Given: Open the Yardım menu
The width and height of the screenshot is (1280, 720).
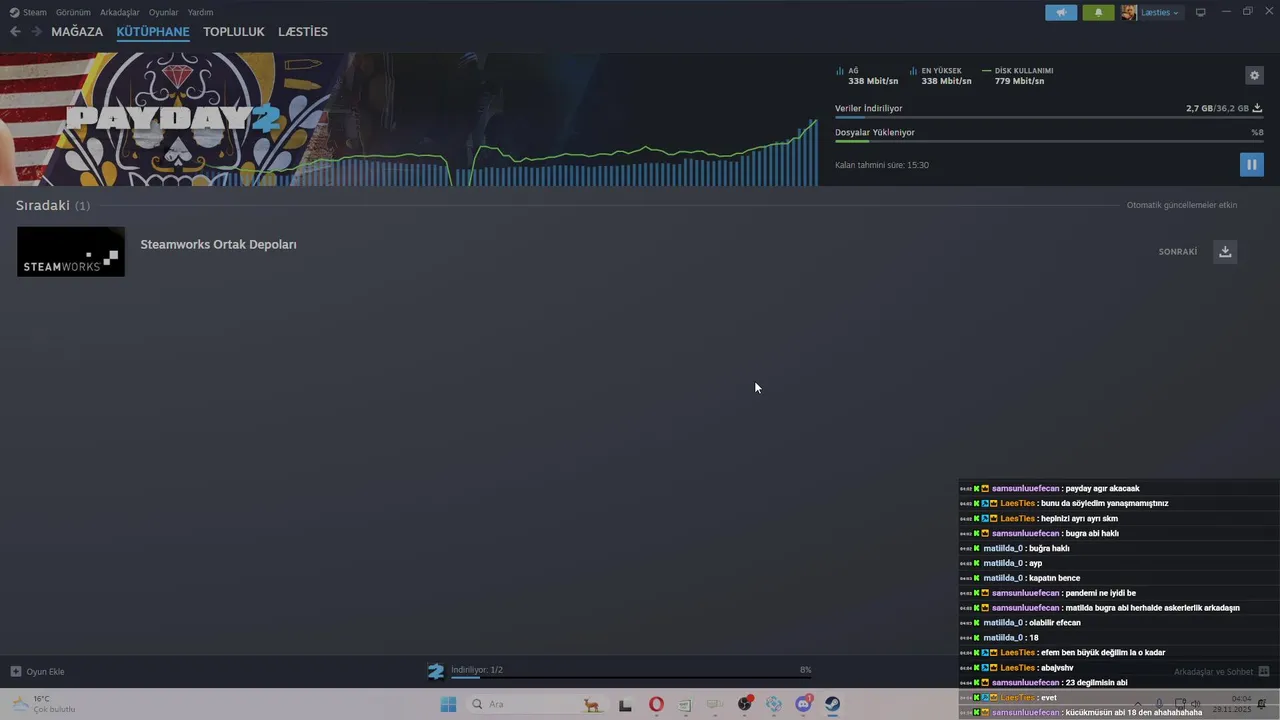Looking at the screenshot, I should 200,12.
